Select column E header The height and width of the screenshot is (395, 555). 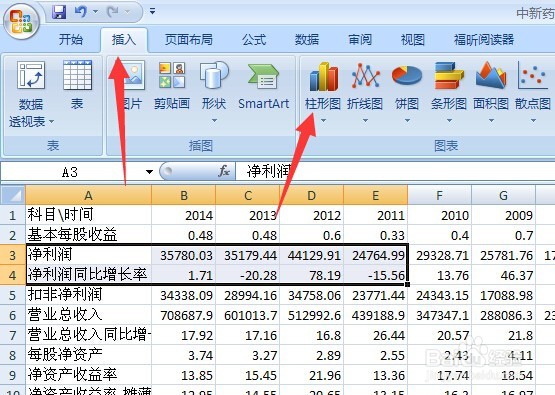pos(376,195)
